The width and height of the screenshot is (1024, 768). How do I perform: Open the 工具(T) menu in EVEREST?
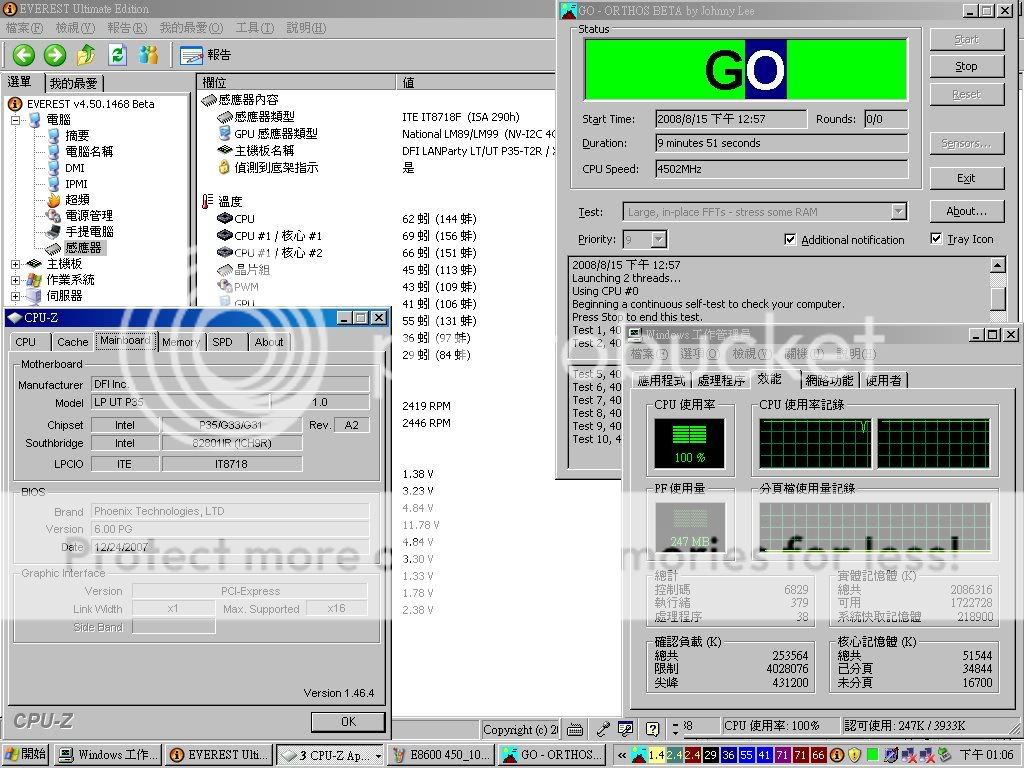pyautogui.click(x=253, y=28)
